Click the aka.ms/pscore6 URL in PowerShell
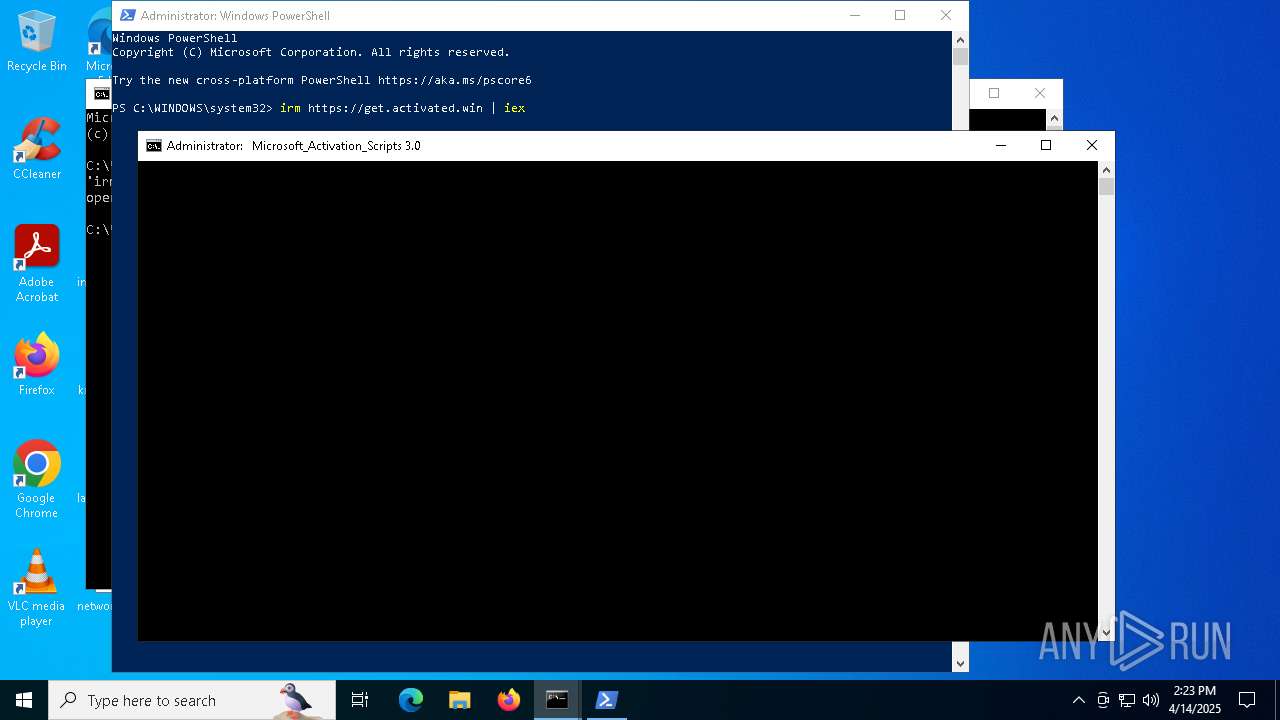The image size is (1280, 720). 455,80
